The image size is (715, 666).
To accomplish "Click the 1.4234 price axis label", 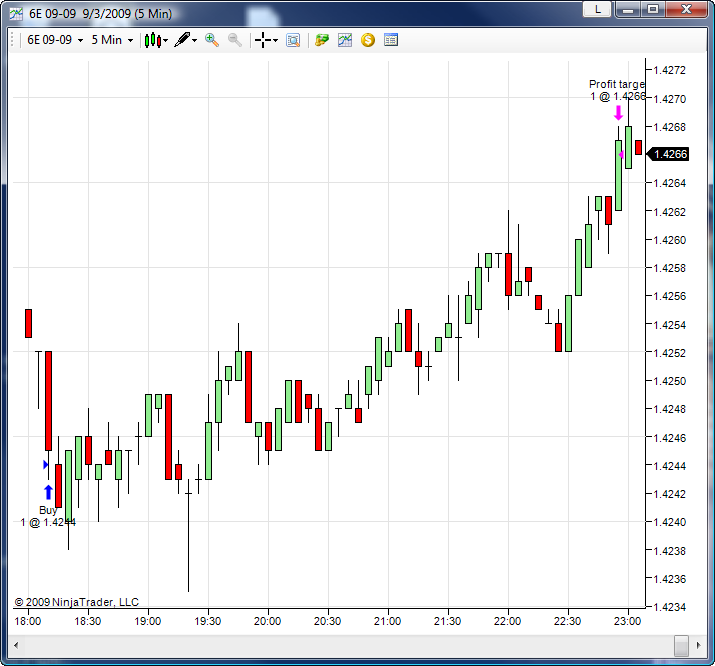I will [x=669, y=607].
